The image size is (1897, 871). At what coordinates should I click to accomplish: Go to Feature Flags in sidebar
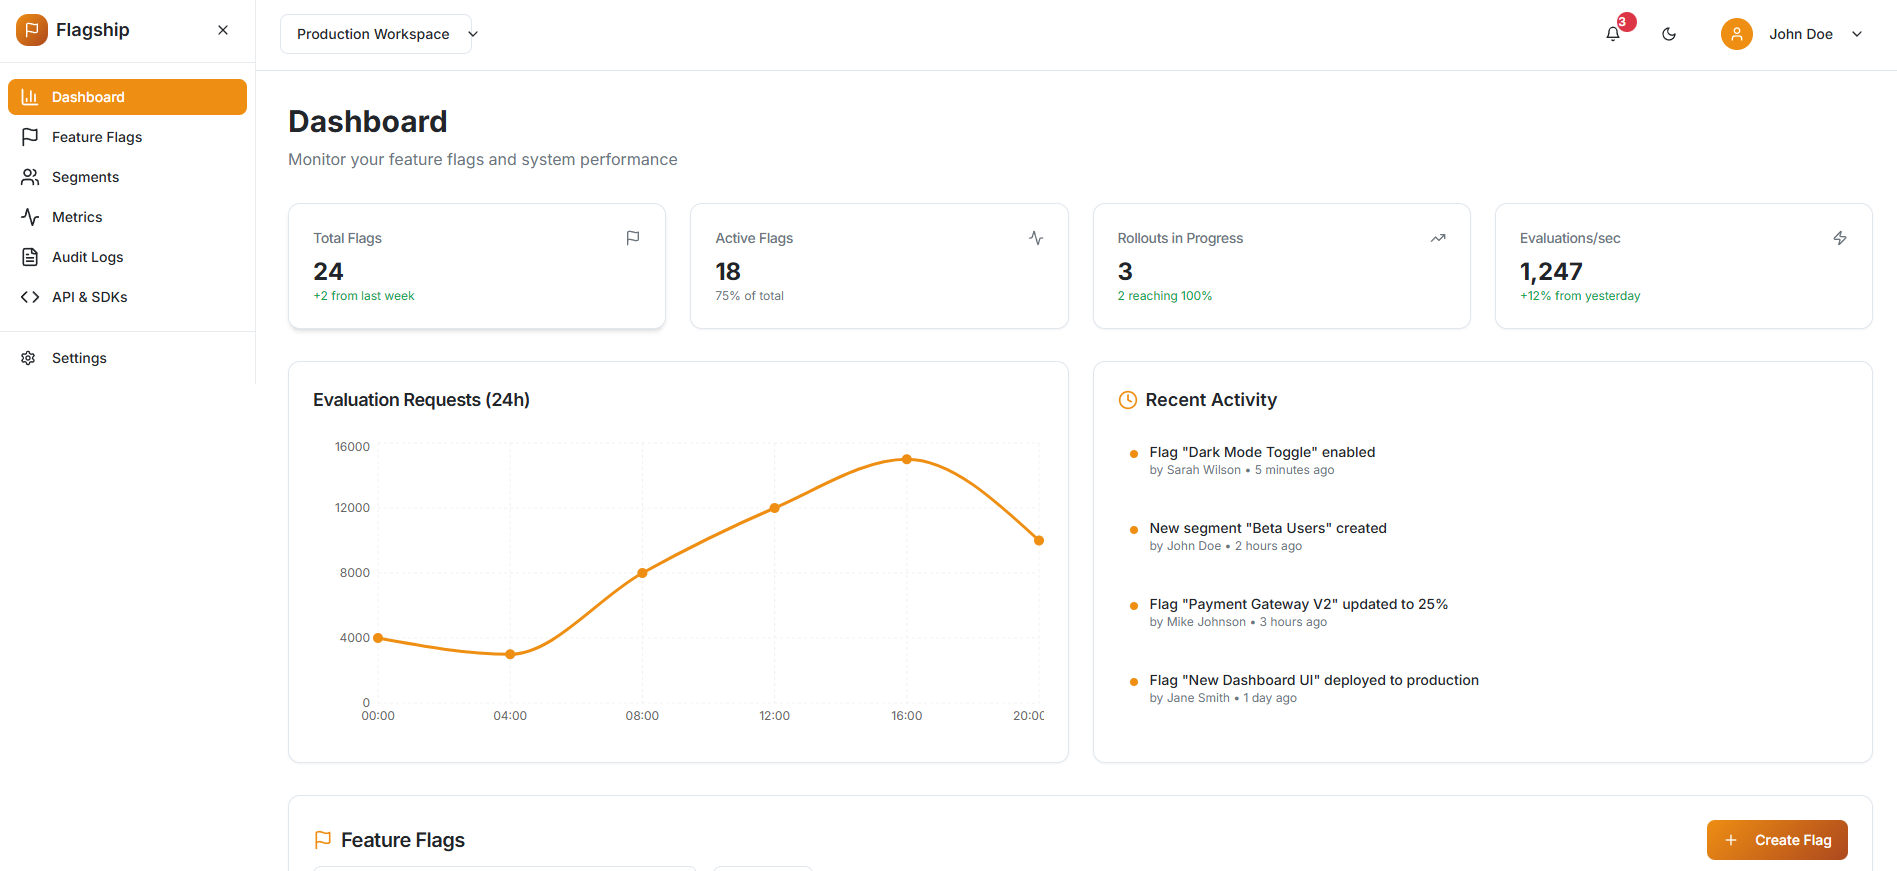pyautogui.click(x=97, y=137)
